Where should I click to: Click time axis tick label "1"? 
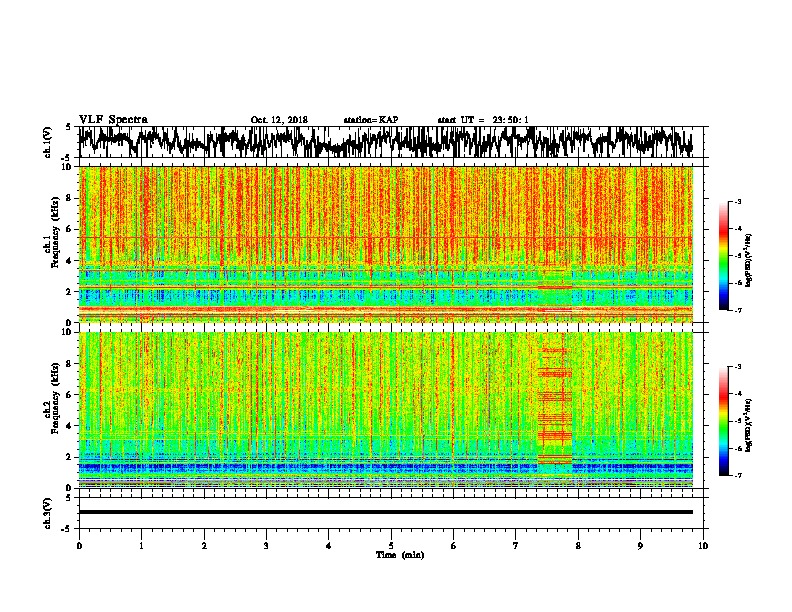click(x=141, y=546)
